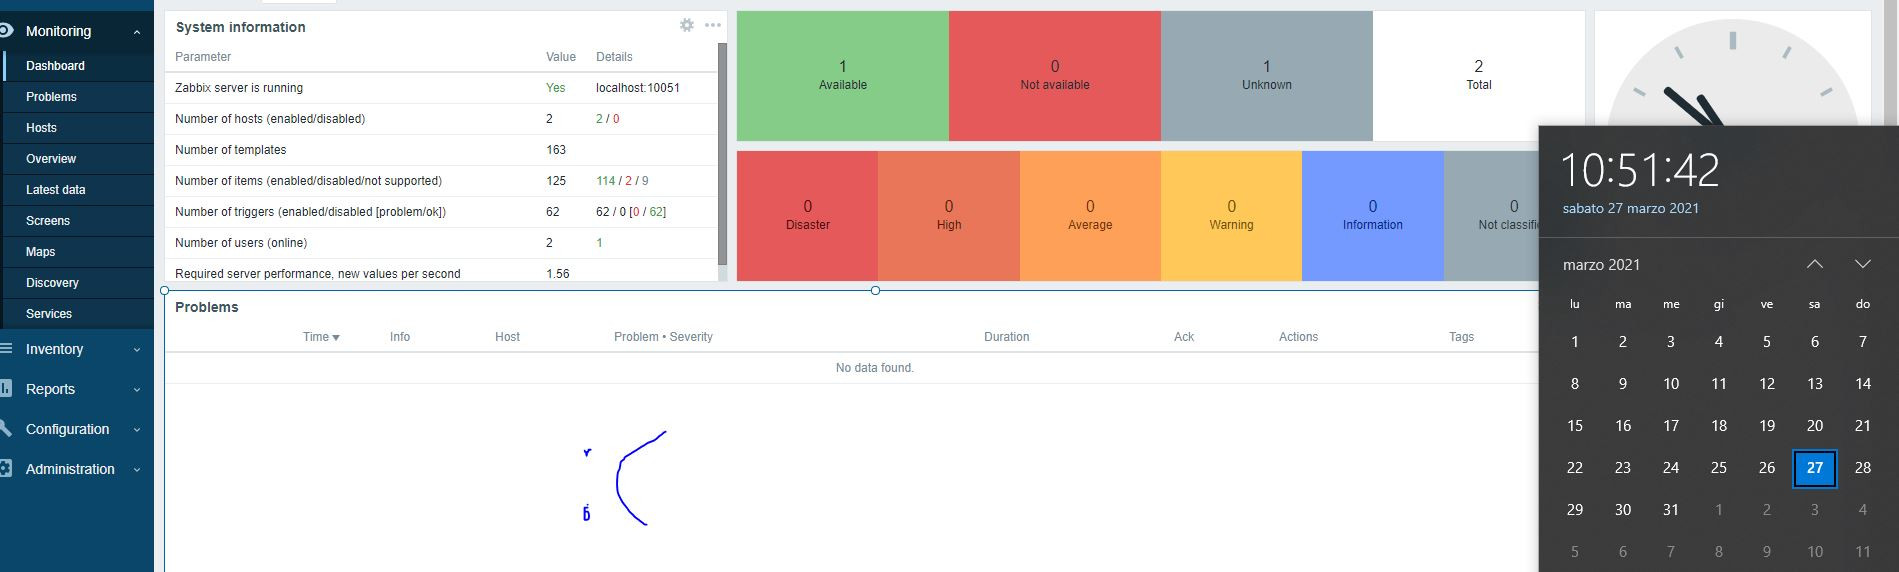Expand the Inventory menu section
1899x572 pixels.
pos(137,350)
